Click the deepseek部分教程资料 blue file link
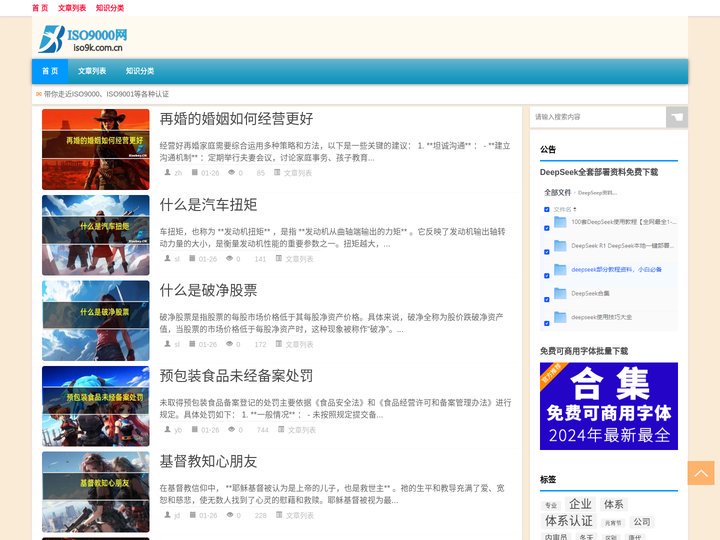This screenshot has width=720, height=540. click(x=616, y=270)
